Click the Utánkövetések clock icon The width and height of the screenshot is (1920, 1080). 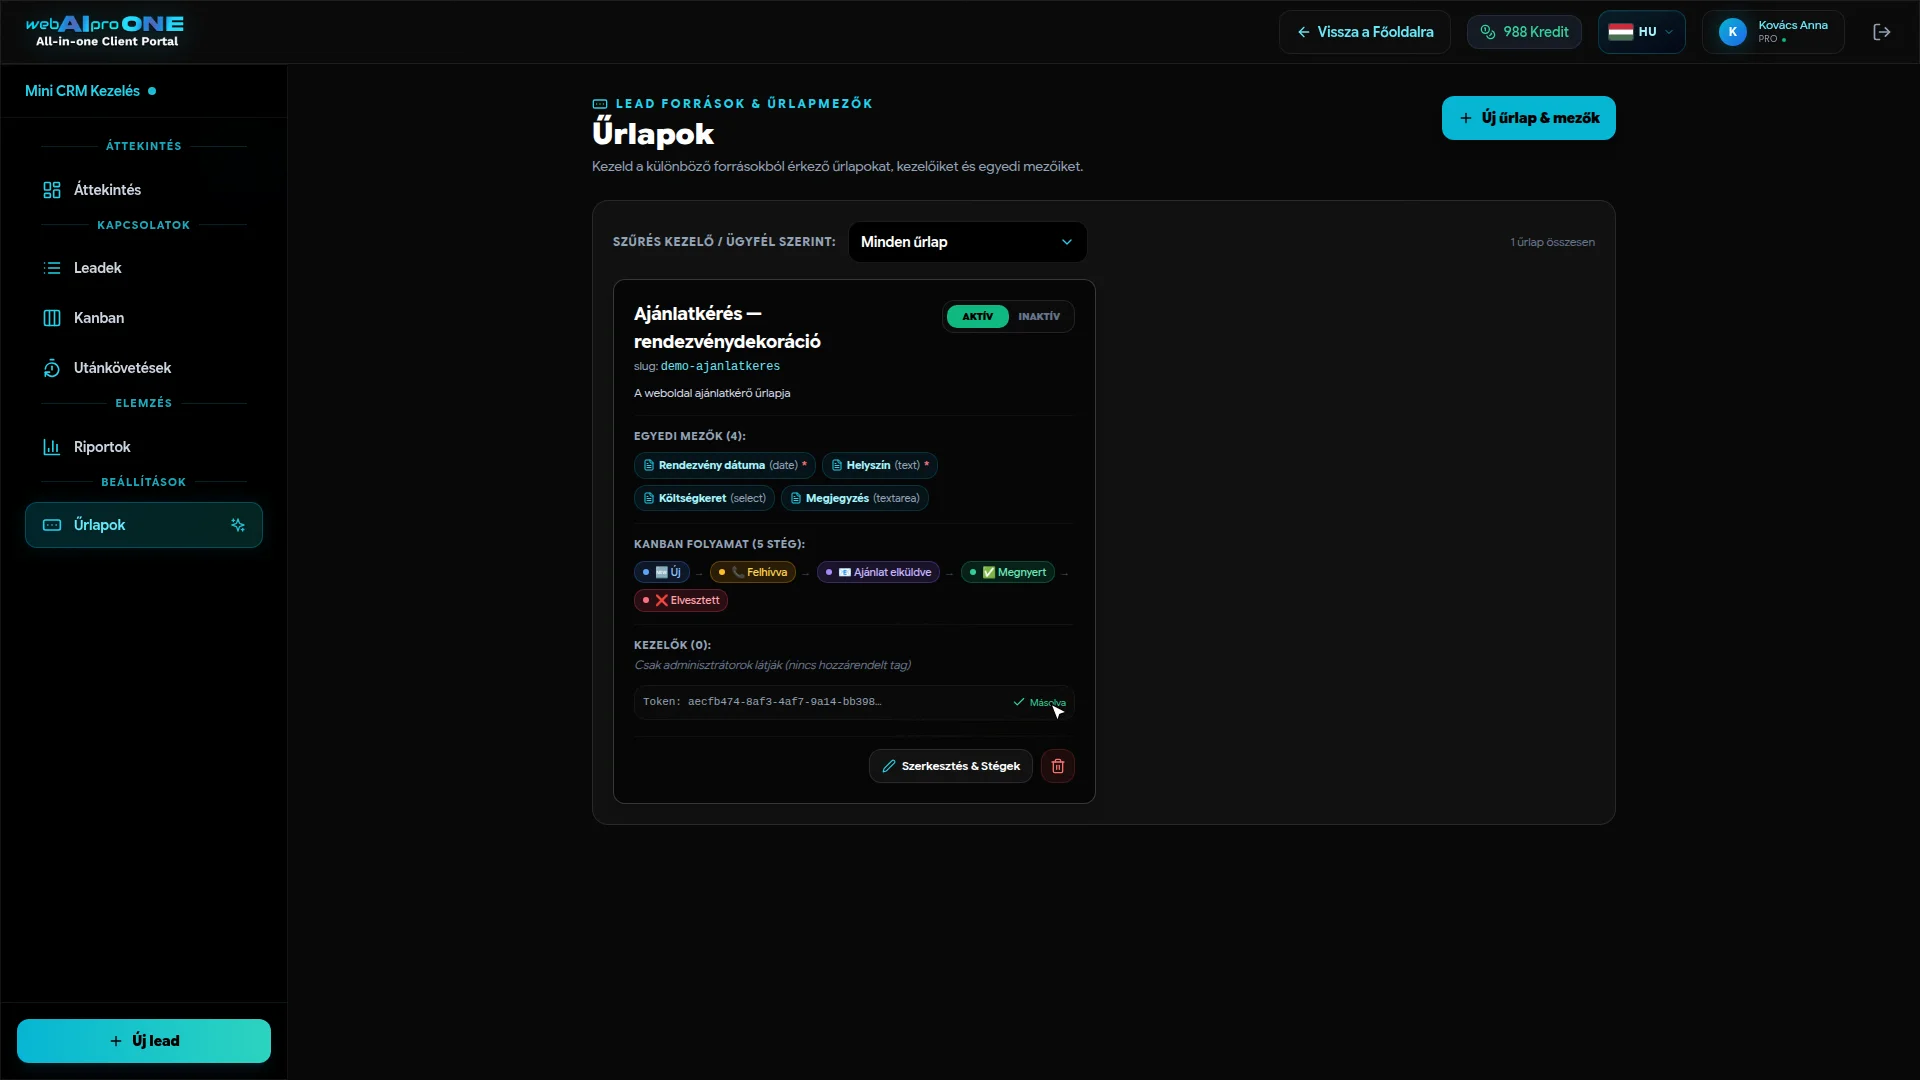tap(52, 368)
